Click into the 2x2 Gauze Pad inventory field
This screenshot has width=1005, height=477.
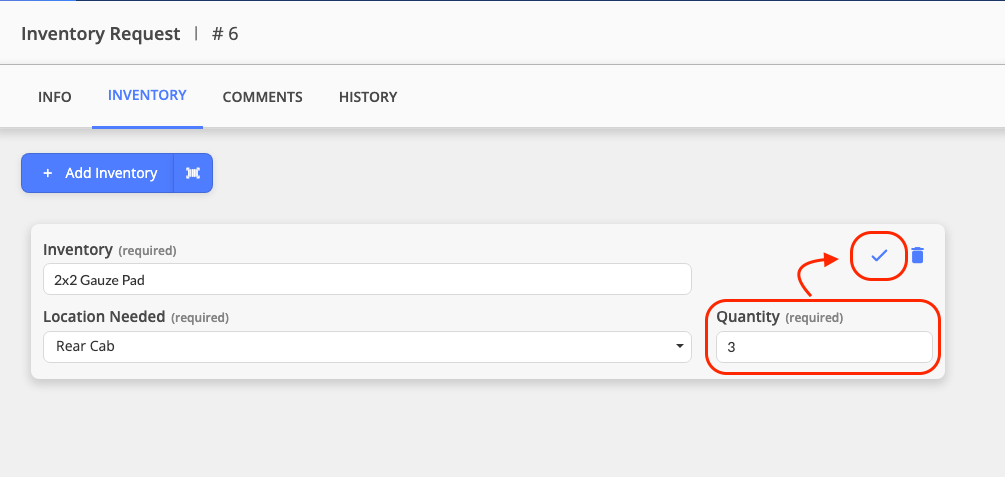[367, 280]
